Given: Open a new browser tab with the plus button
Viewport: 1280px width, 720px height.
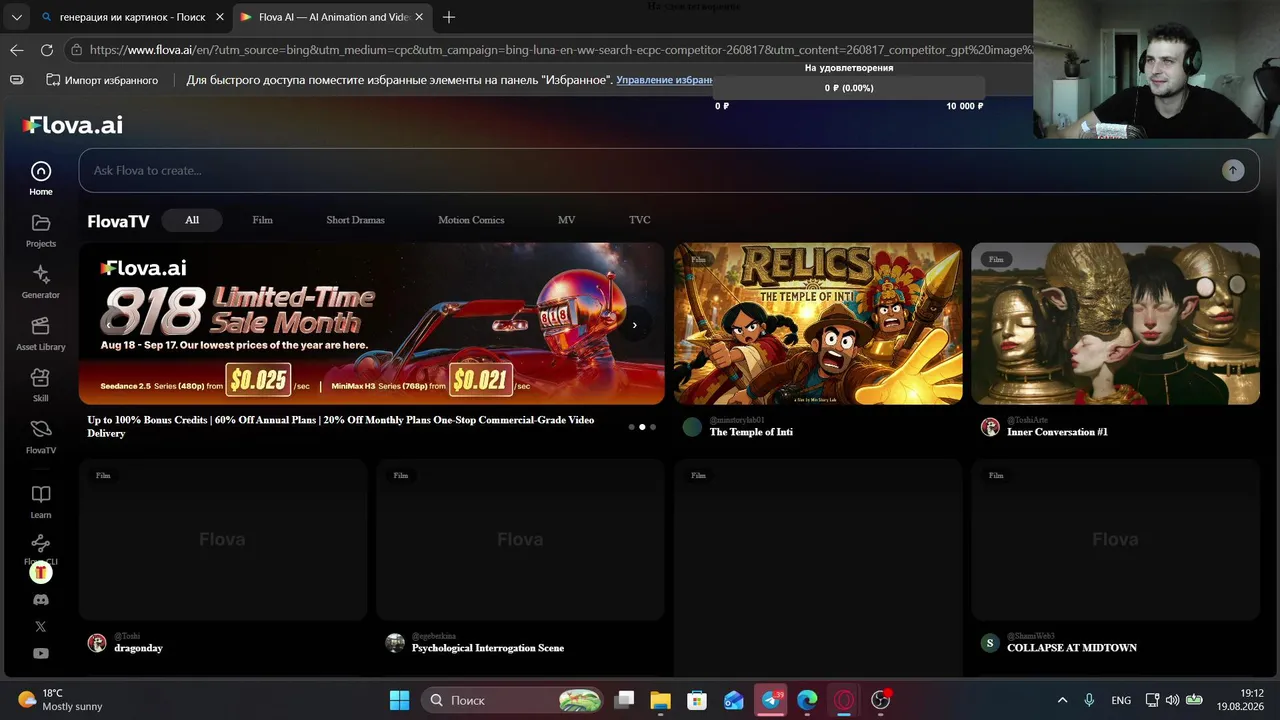Looking at the screenshot, I should [449, 17].
